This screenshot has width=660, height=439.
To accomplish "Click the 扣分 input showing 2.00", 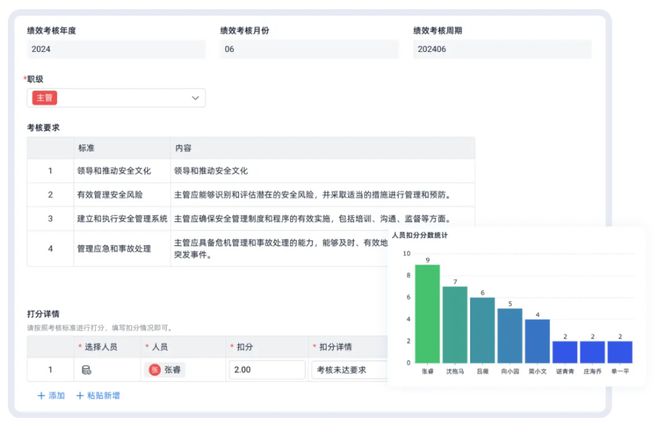I will [267, 370].
